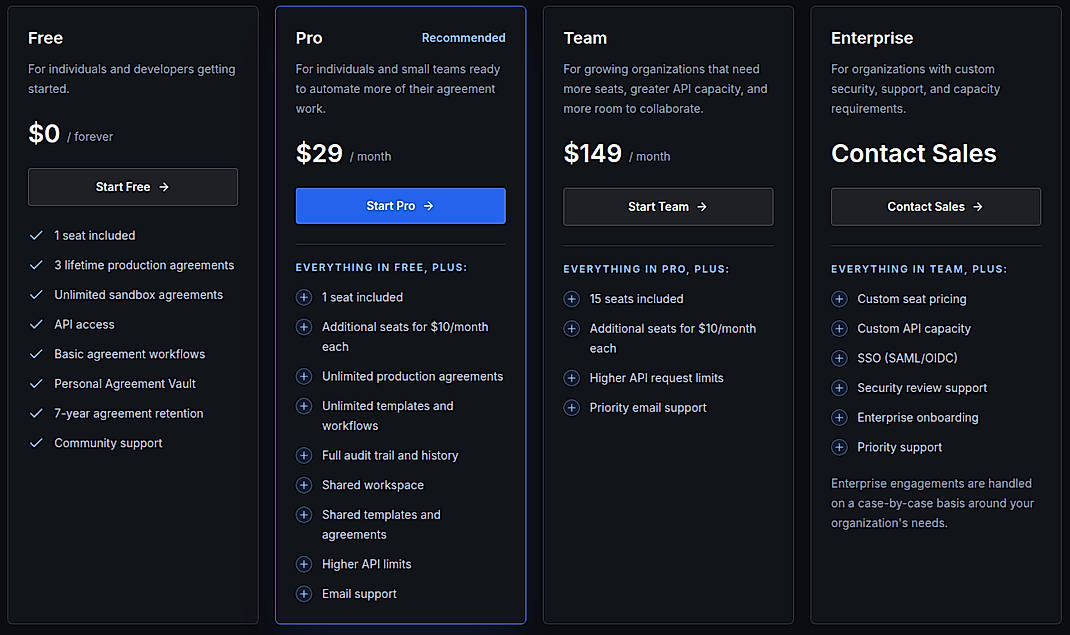This screenshot has width=1070, height=635.
Task: Click EVERYTHING IN TEAM, PLUS: heading
Action: [x=919, y=269]
